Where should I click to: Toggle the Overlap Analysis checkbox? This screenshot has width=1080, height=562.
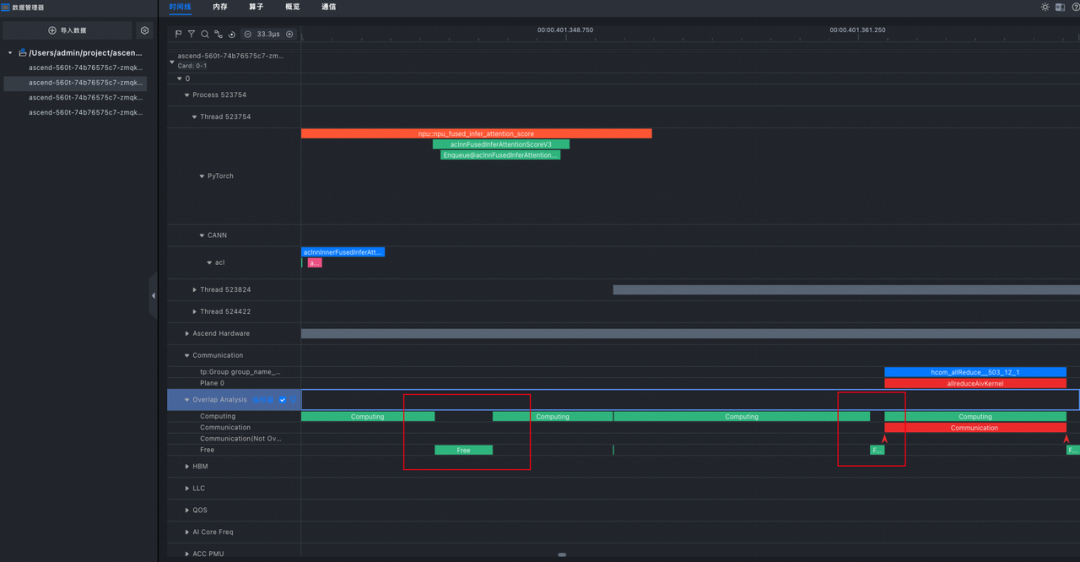[x=282, y=399]
